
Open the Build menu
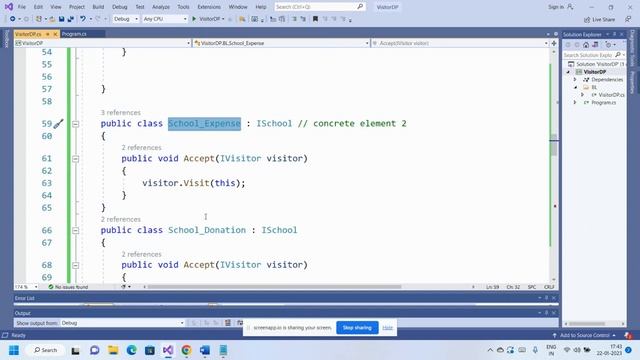click(98, 7)
